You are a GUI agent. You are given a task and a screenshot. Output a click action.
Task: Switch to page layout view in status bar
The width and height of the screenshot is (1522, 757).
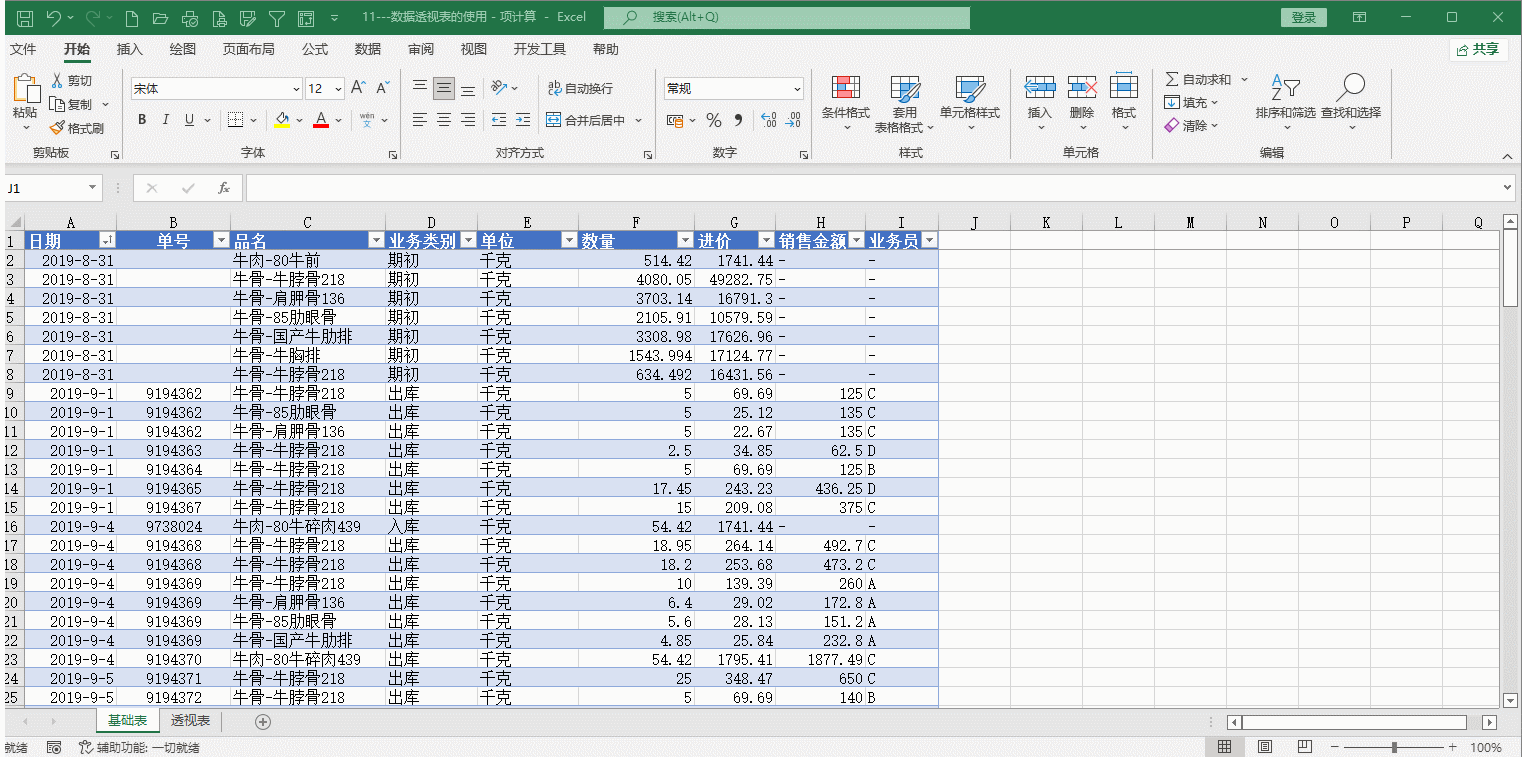(x=1265, y=747)
